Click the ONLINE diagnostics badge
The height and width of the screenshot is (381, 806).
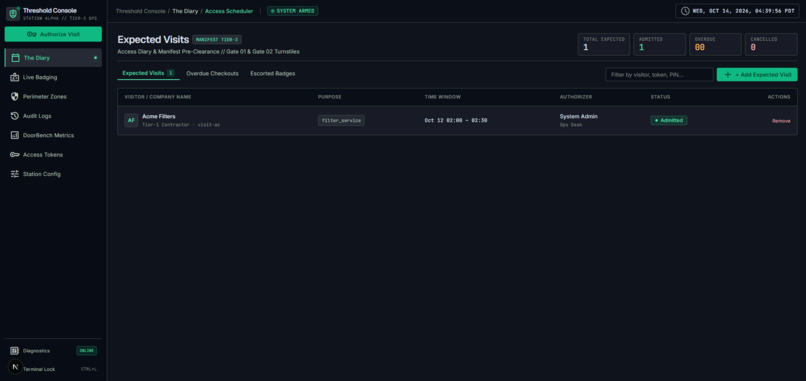pyautogui.click(x=86, y=351)
